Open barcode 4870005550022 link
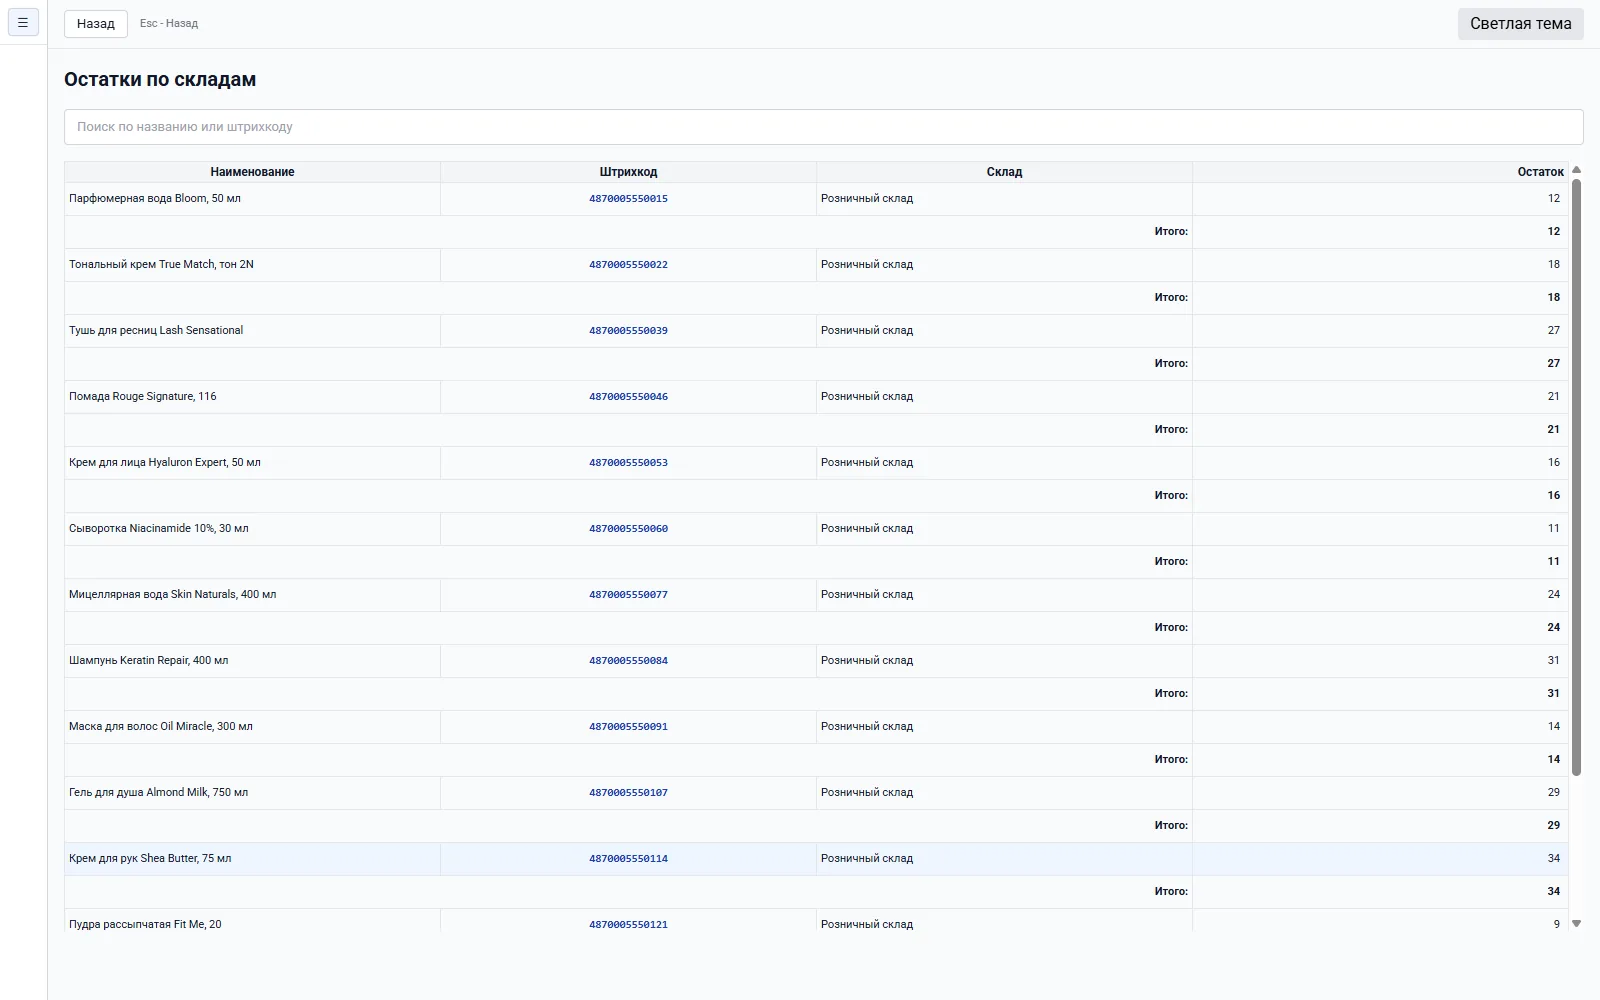This screenshot has height=1000, width=1600. tap(628, 265)
